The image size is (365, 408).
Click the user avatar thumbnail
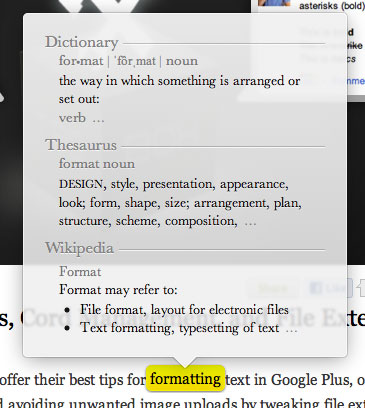coord(274,3)
